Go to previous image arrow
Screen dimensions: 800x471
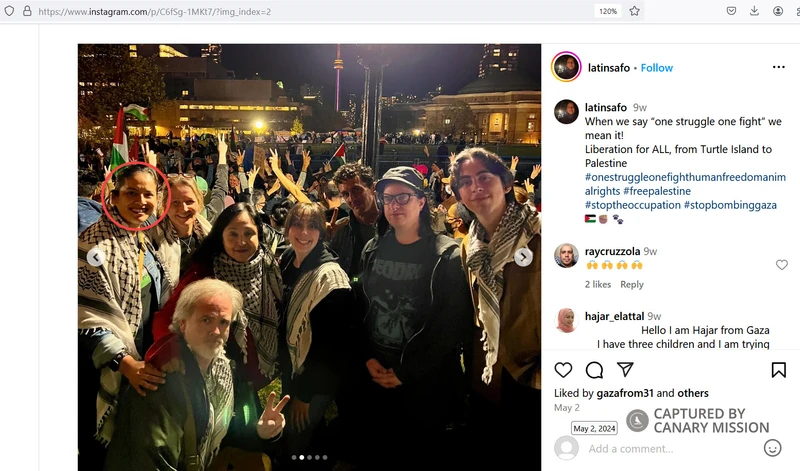(x=96, y=257)
